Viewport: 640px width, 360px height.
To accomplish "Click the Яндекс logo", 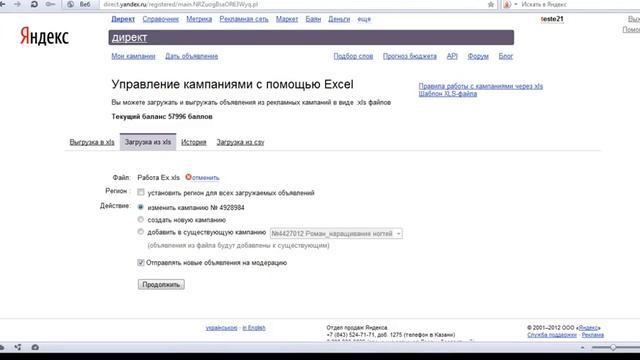I will tap(44, 36).
